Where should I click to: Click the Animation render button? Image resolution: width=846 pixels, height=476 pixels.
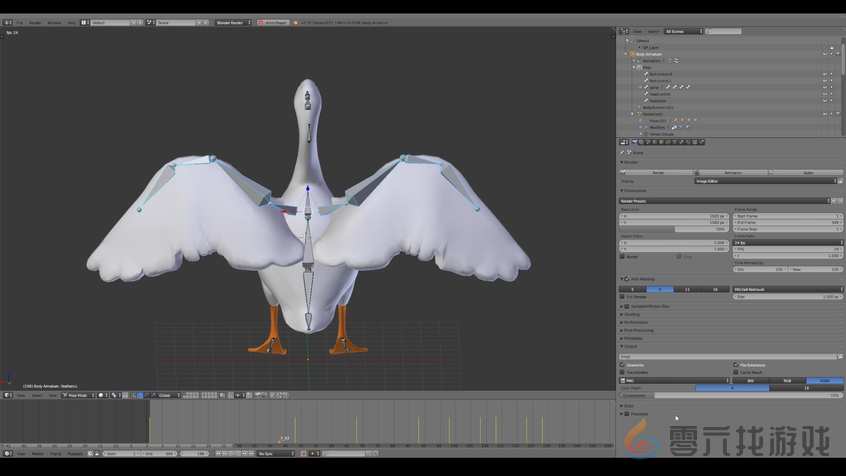coord(731,172)
